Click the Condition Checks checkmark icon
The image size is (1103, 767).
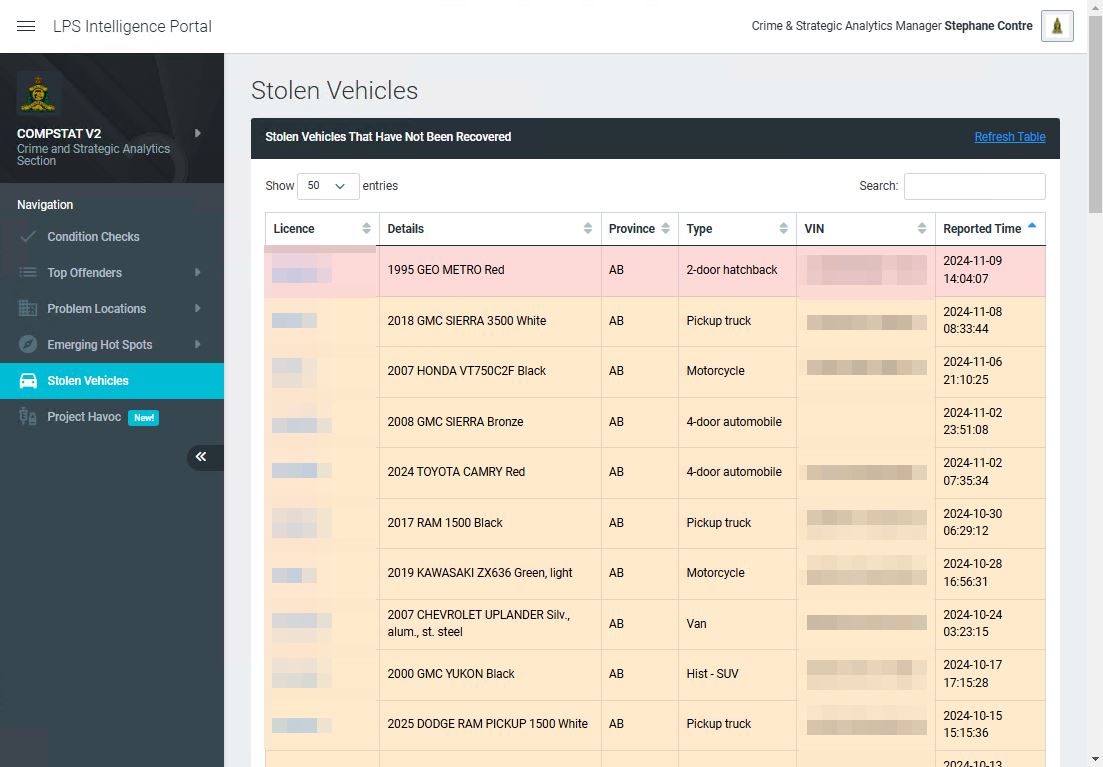tap(28, 237)
